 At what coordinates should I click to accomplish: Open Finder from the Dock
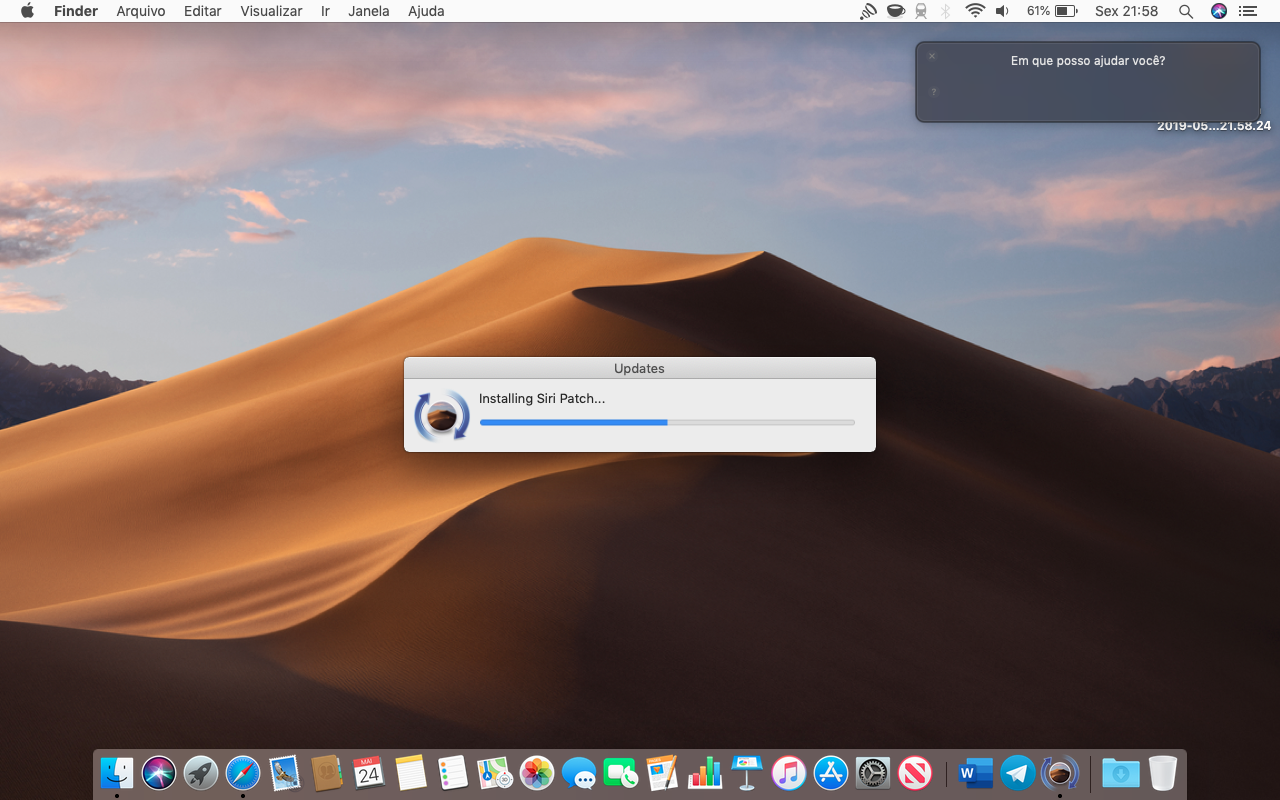[x=117, y=772]
